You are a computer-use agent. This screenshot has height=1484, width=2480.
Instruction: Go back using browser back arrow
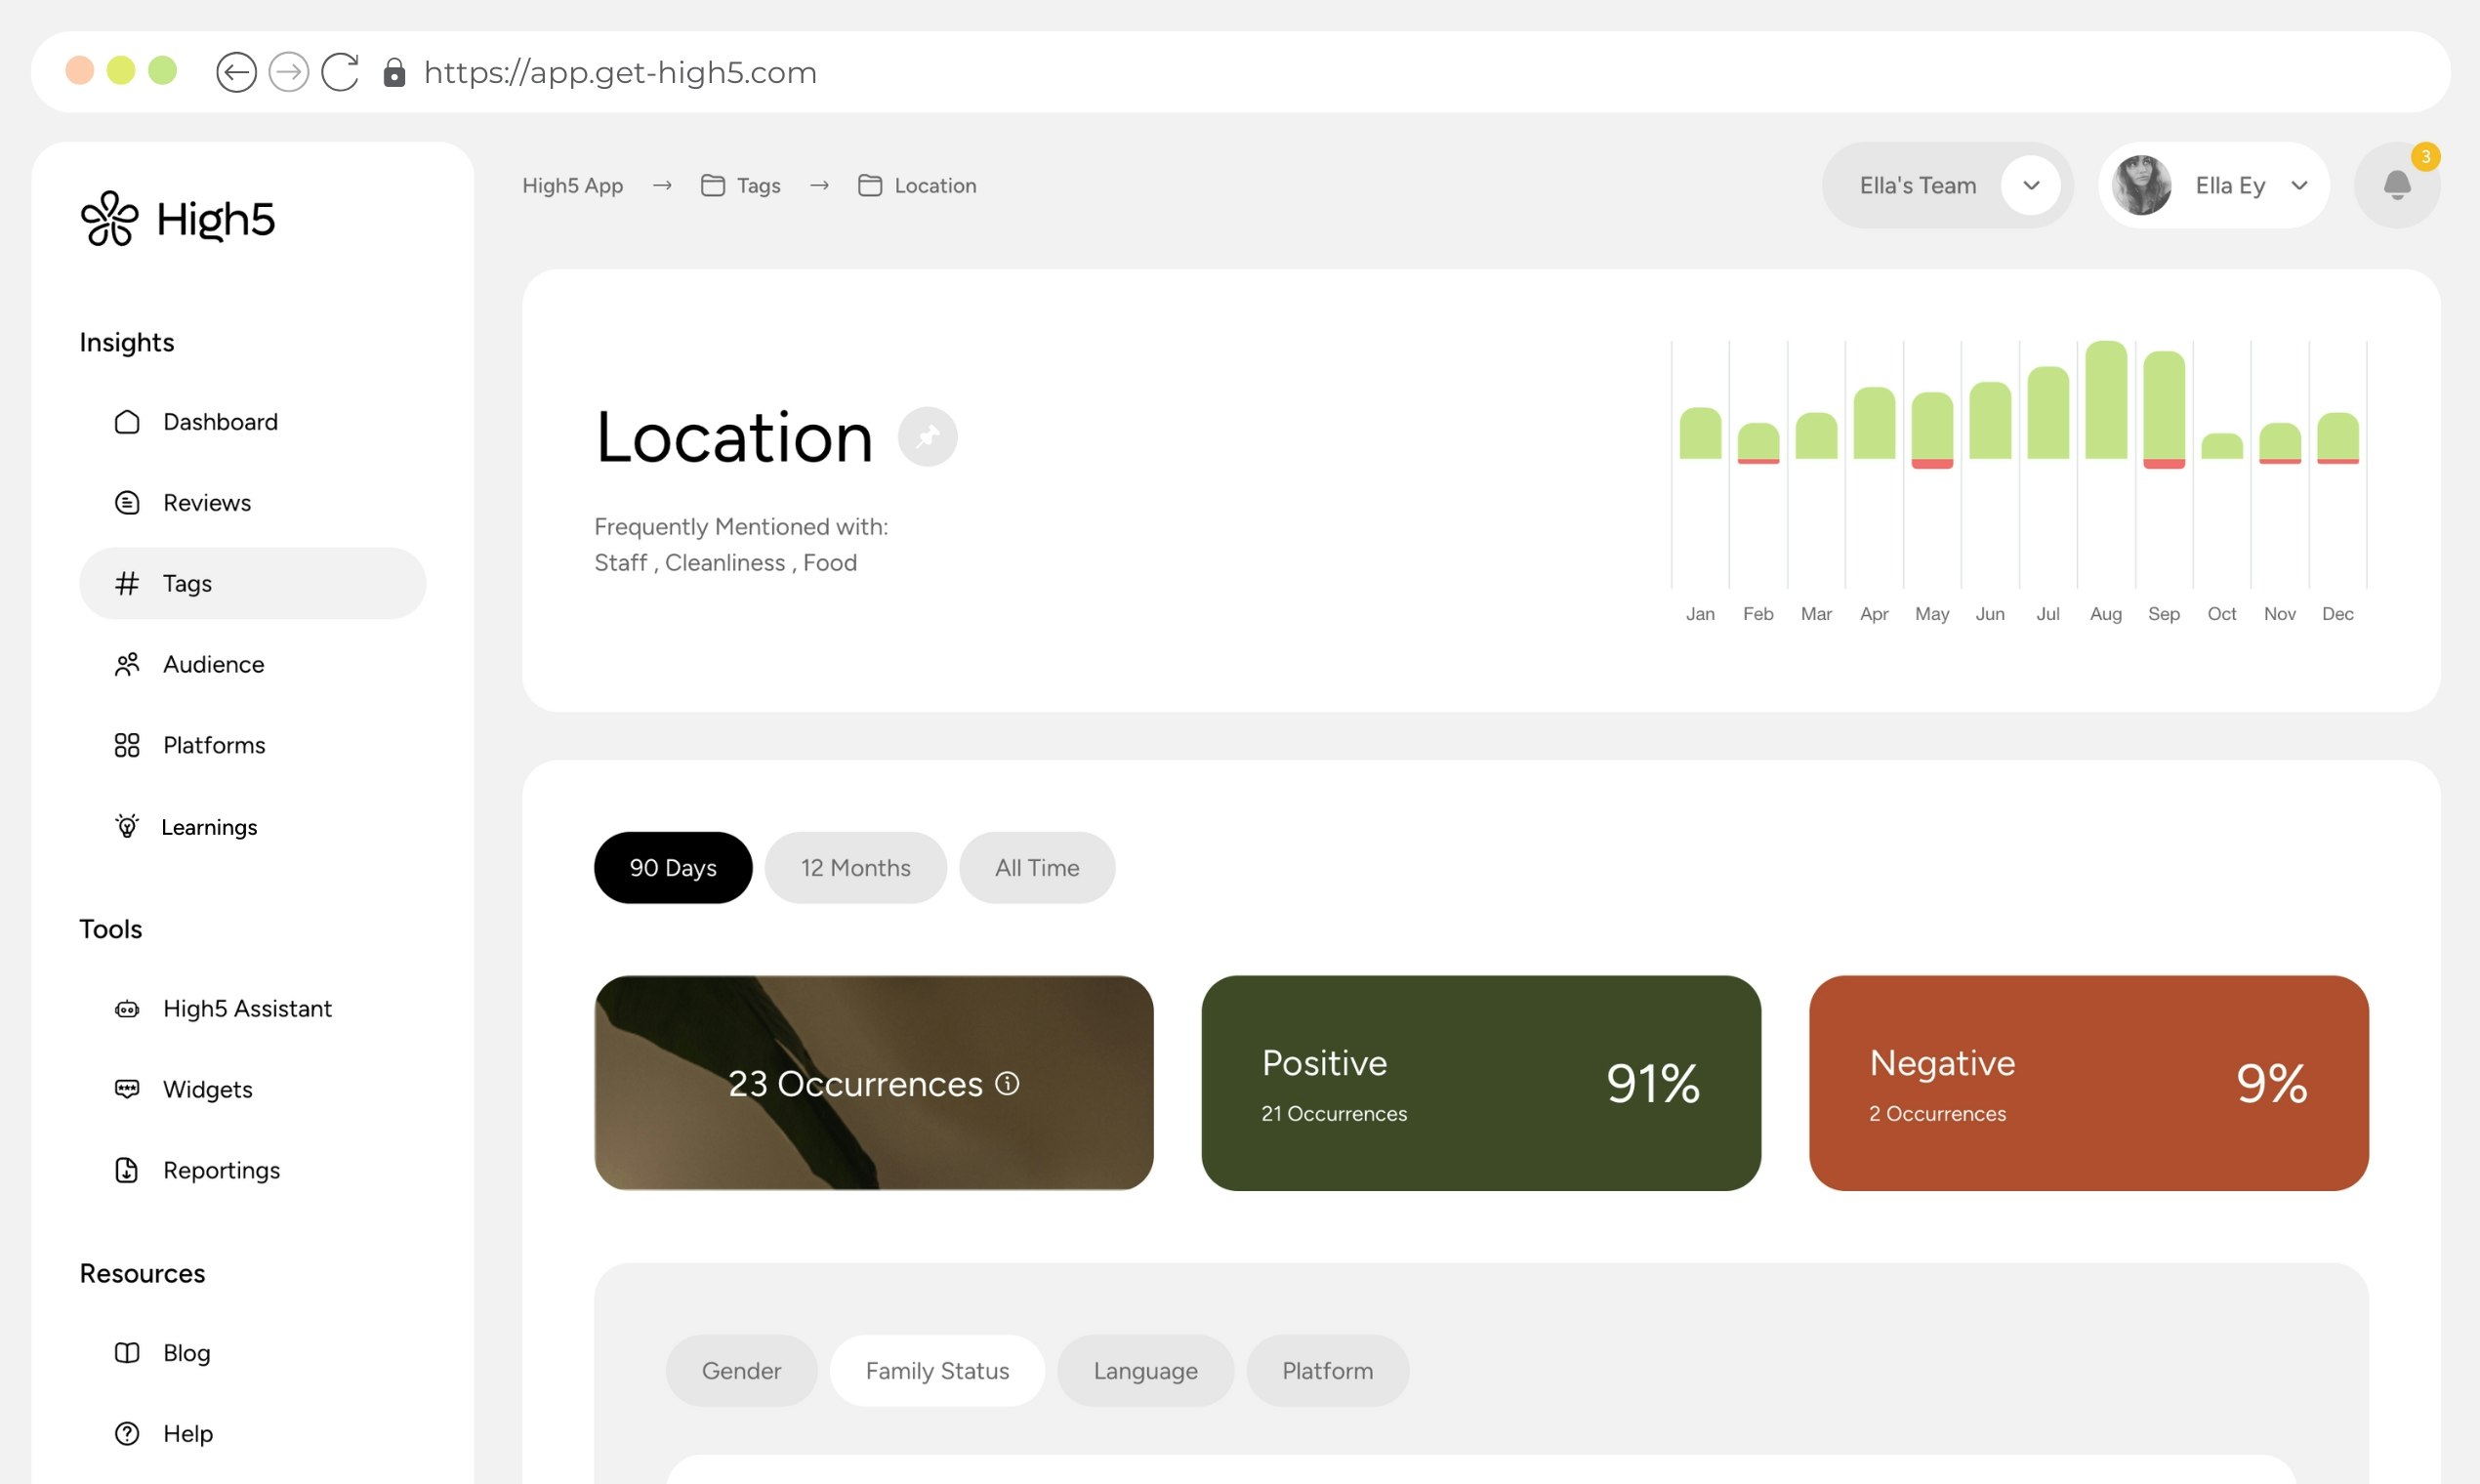point(236,72)
